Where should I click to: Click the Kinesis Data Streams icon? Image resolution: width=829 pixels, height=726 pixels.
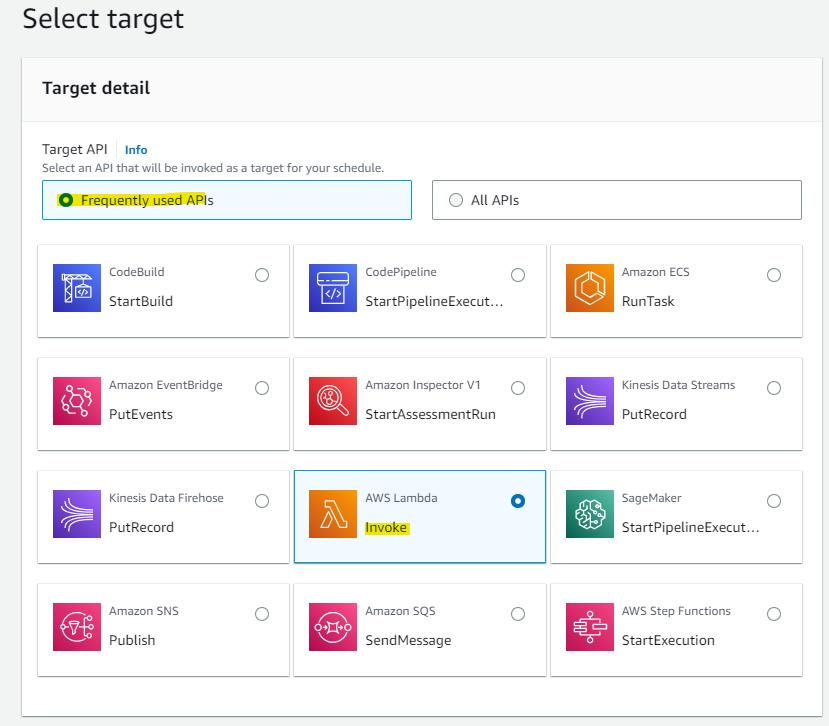[x=589, y=401]
